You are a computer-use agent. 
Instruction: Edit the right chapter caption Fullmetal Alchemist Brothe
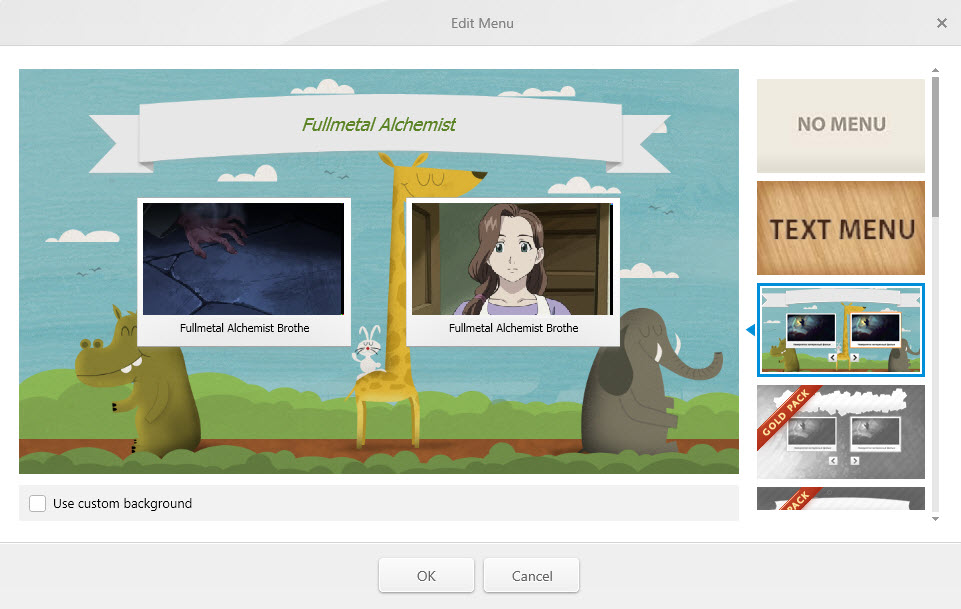(514, 328)
